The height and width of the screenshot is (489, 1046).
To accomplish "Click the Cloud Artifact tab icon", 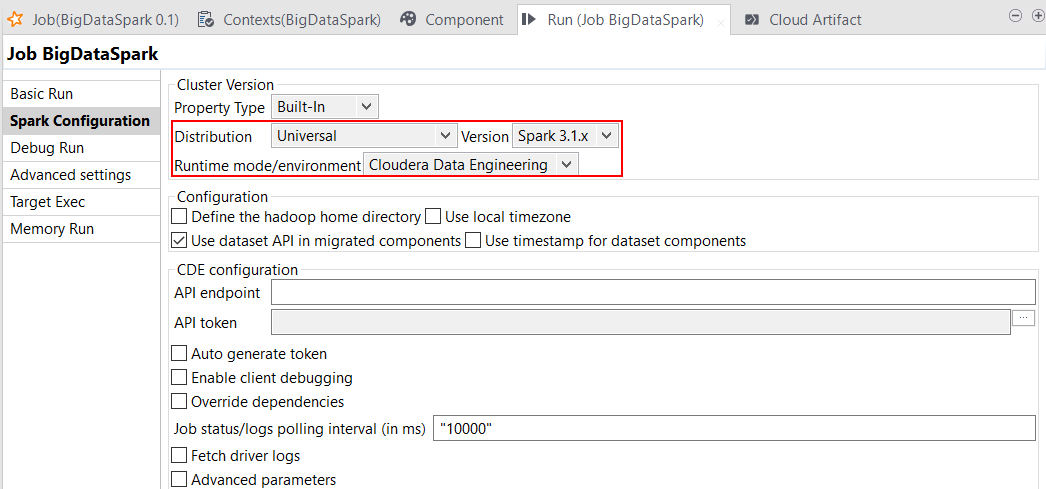I will (752, 19).
